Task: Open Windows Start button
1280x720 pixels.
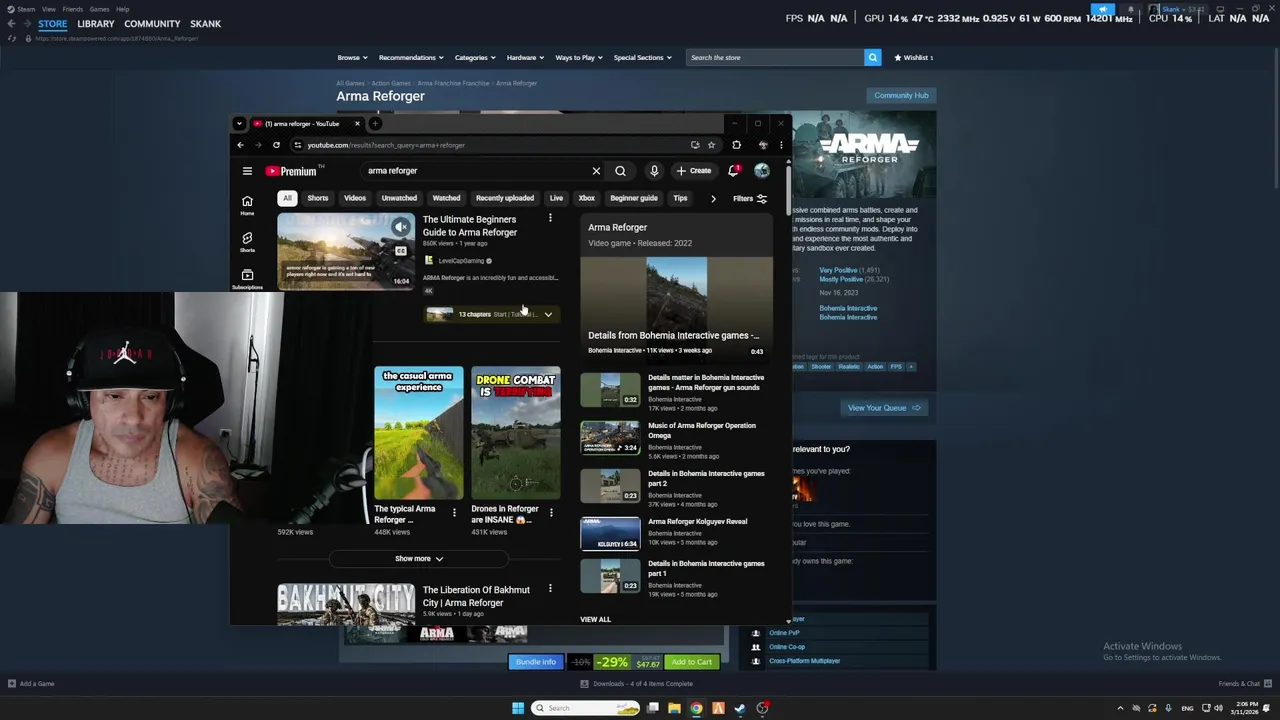Action: [518, 708]
